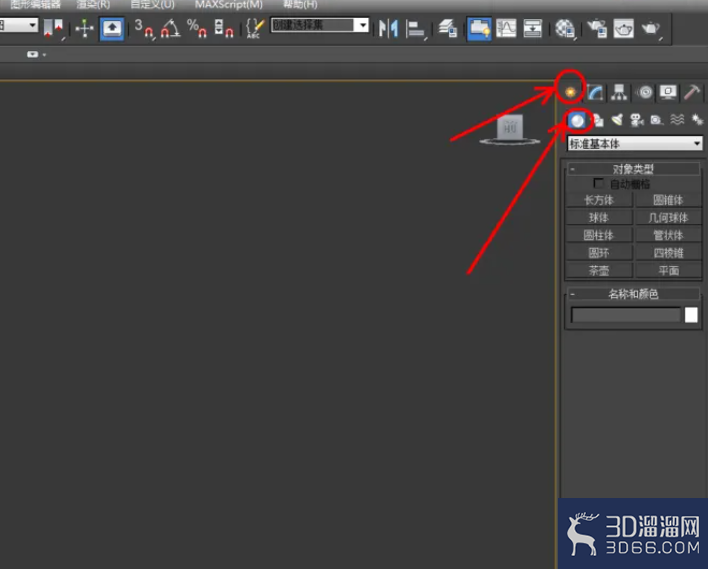Toggle the Spinner Snap icon

pyautogui.click(x=224, y=28)
